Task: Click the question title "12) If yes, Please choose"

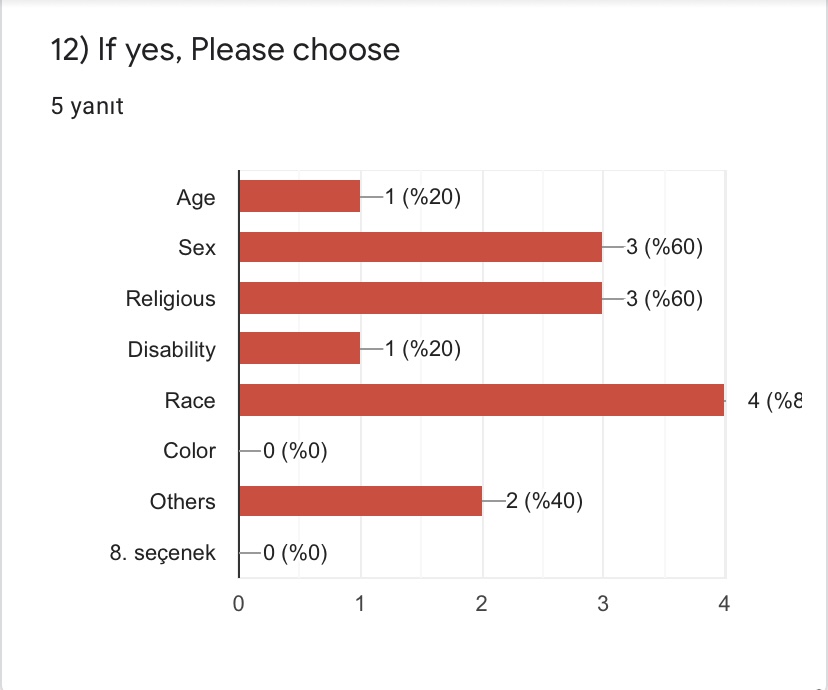Action: [x=225, y=49]
